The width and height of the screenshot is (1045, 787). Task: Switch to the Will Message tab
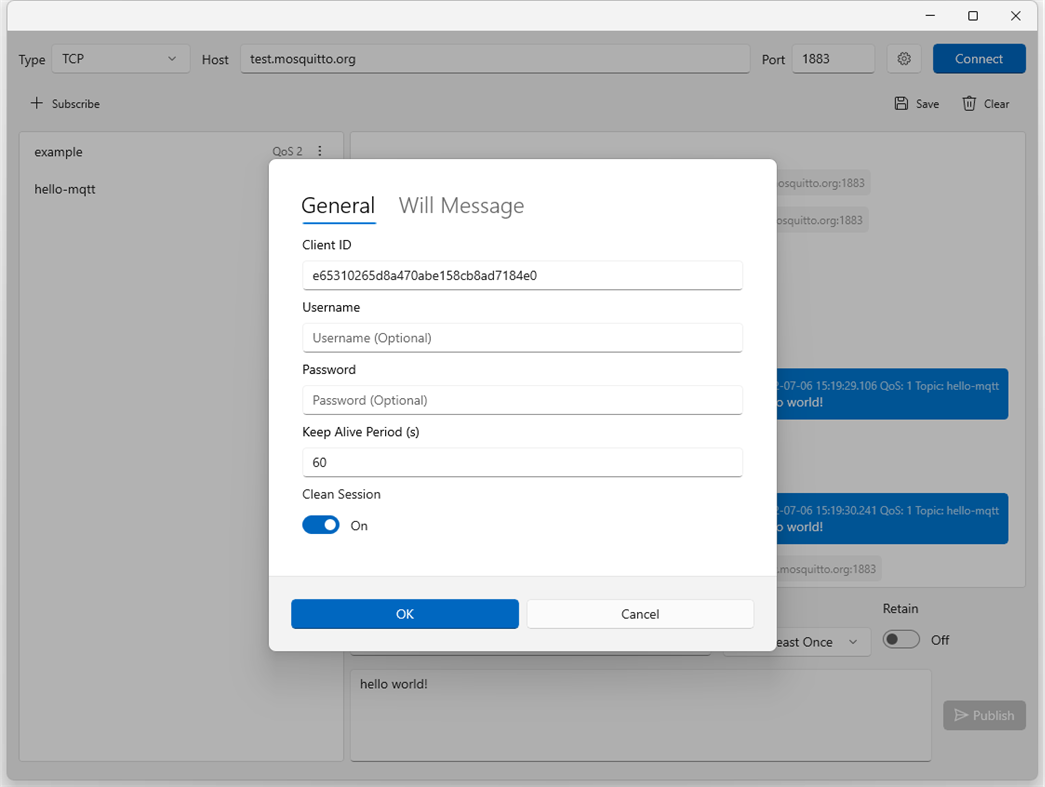(461, 206)
